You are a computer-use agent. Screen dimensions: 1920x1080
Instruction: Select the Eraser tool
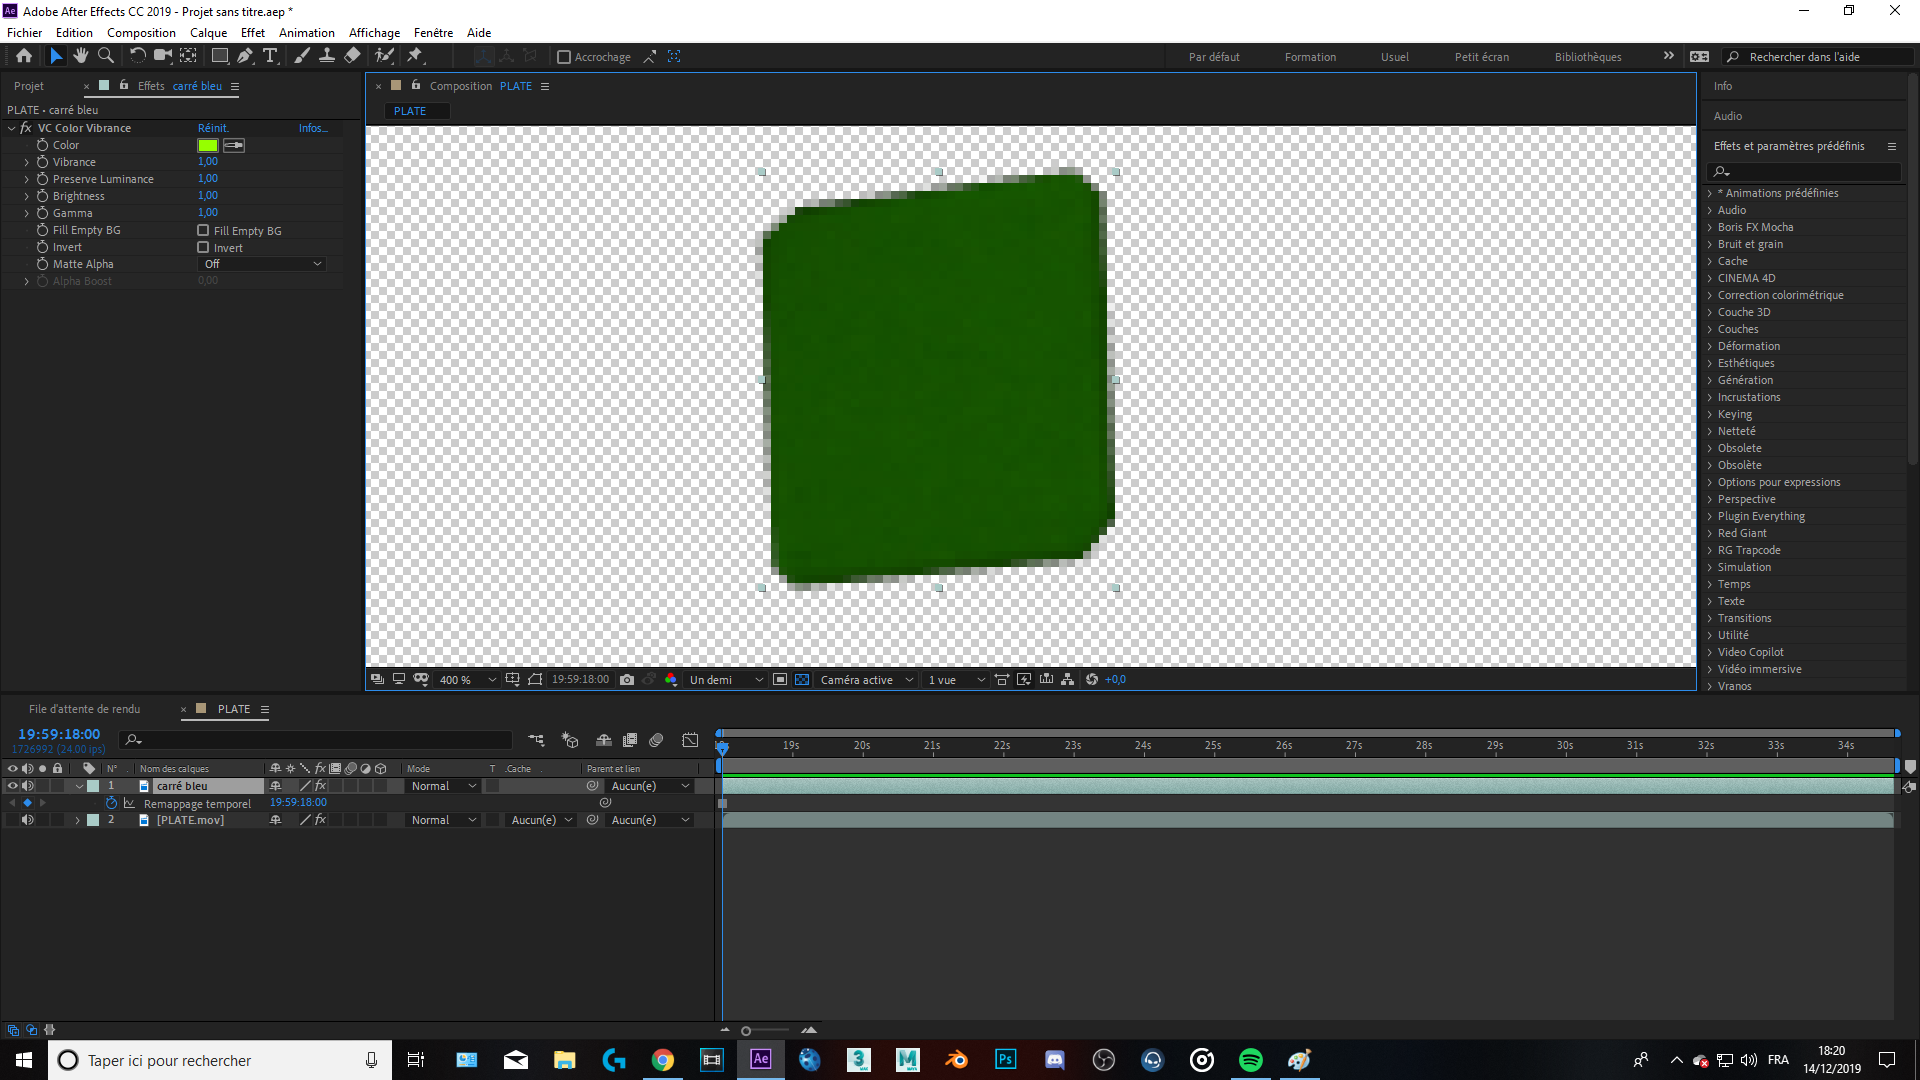[352, 56]
